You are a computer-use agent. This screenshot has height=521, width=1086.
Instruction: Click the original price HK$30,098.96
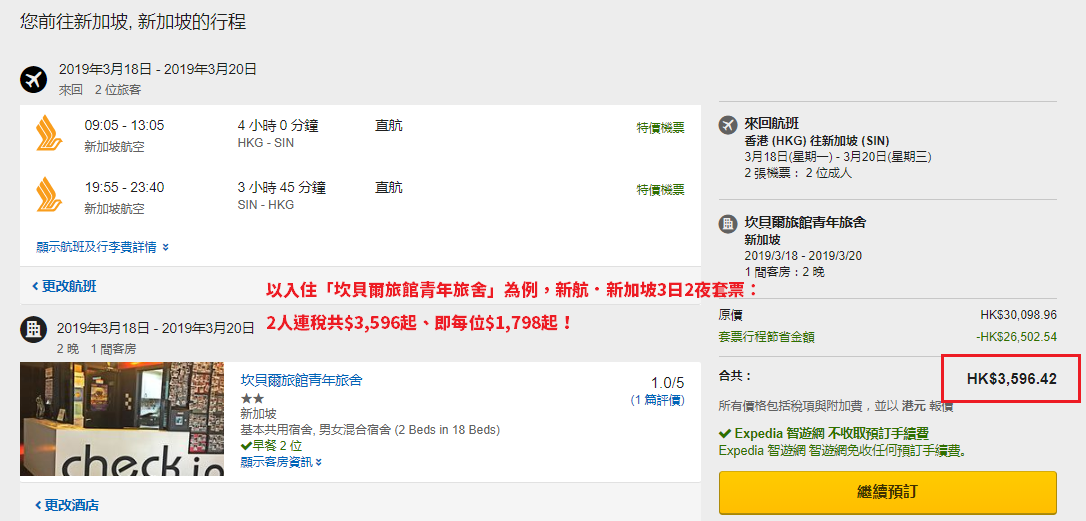tap(1019, 315)
